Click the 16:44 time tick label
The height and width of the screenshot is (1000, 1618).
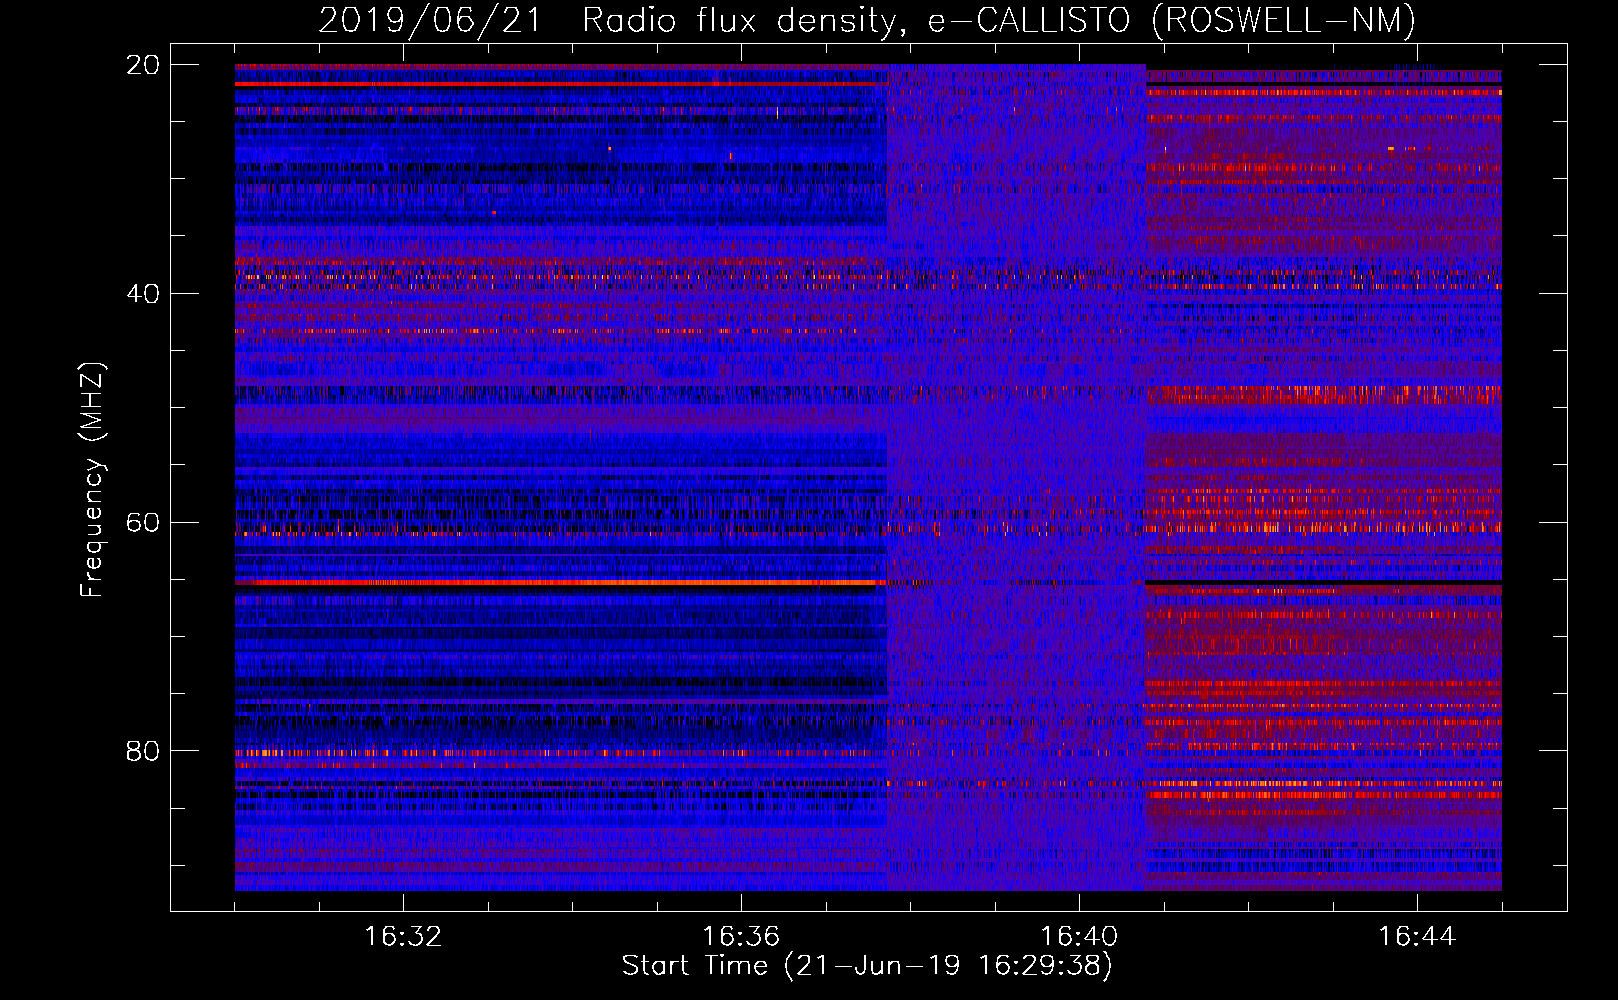1417,937
